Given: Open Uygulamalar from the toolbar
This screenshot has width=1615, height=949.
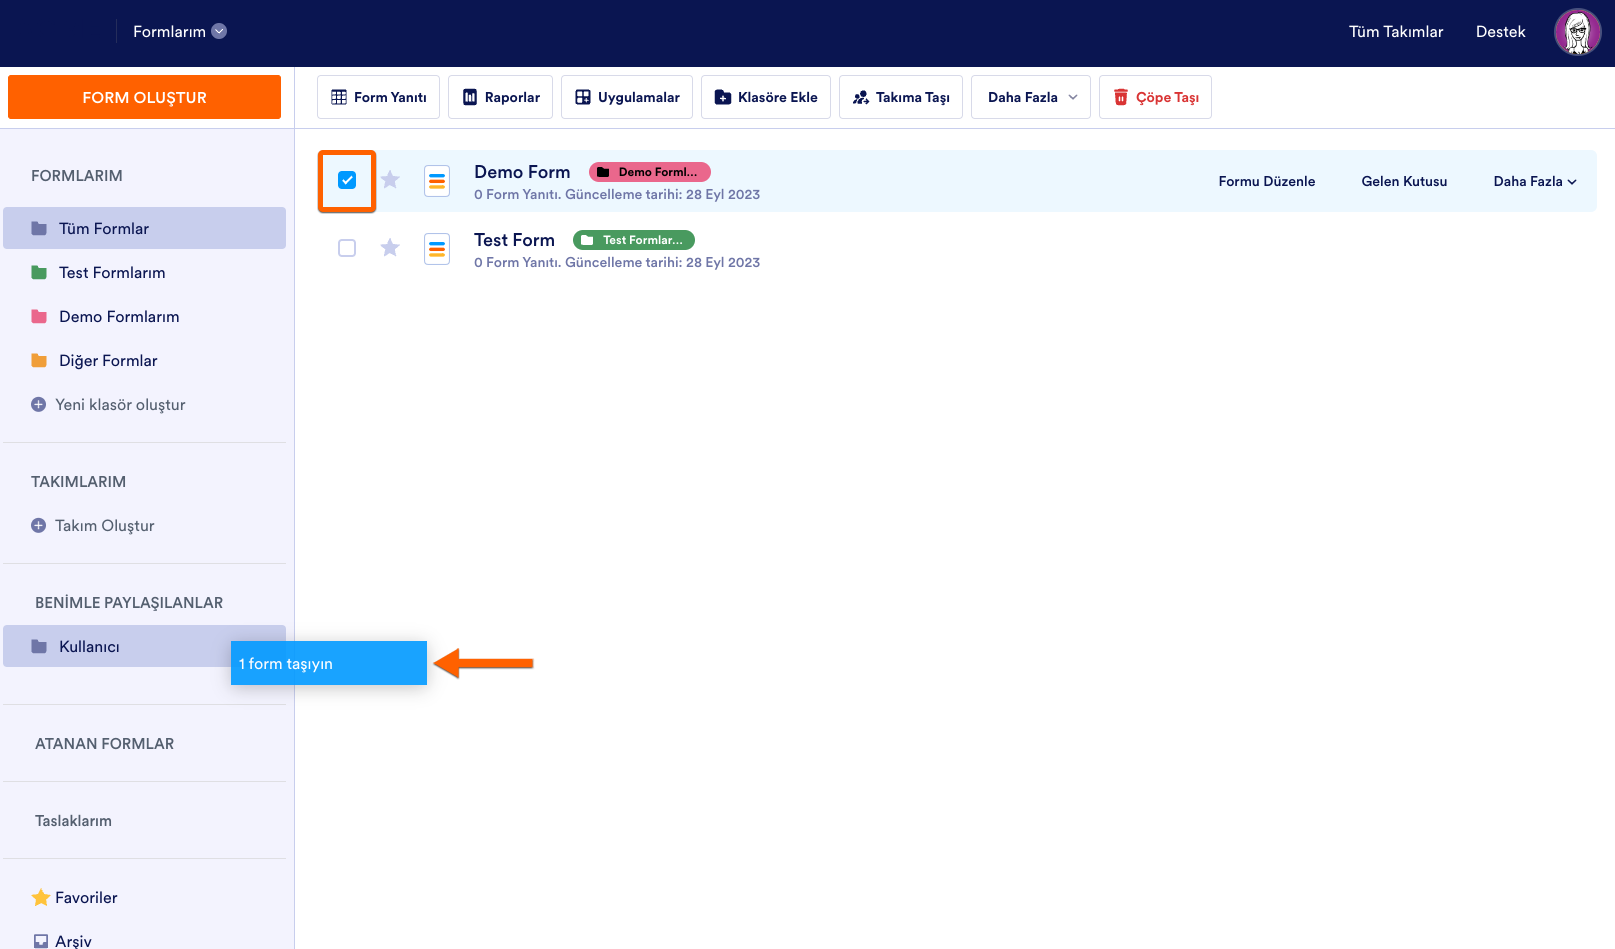Looking at the screenshot, I should click(627, 97).
